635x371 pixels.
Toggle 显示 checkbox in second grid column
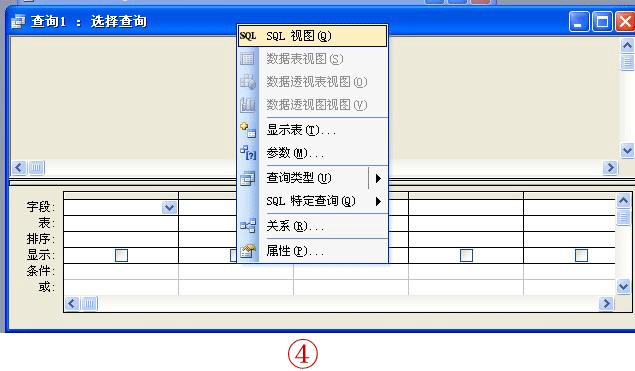234,256
